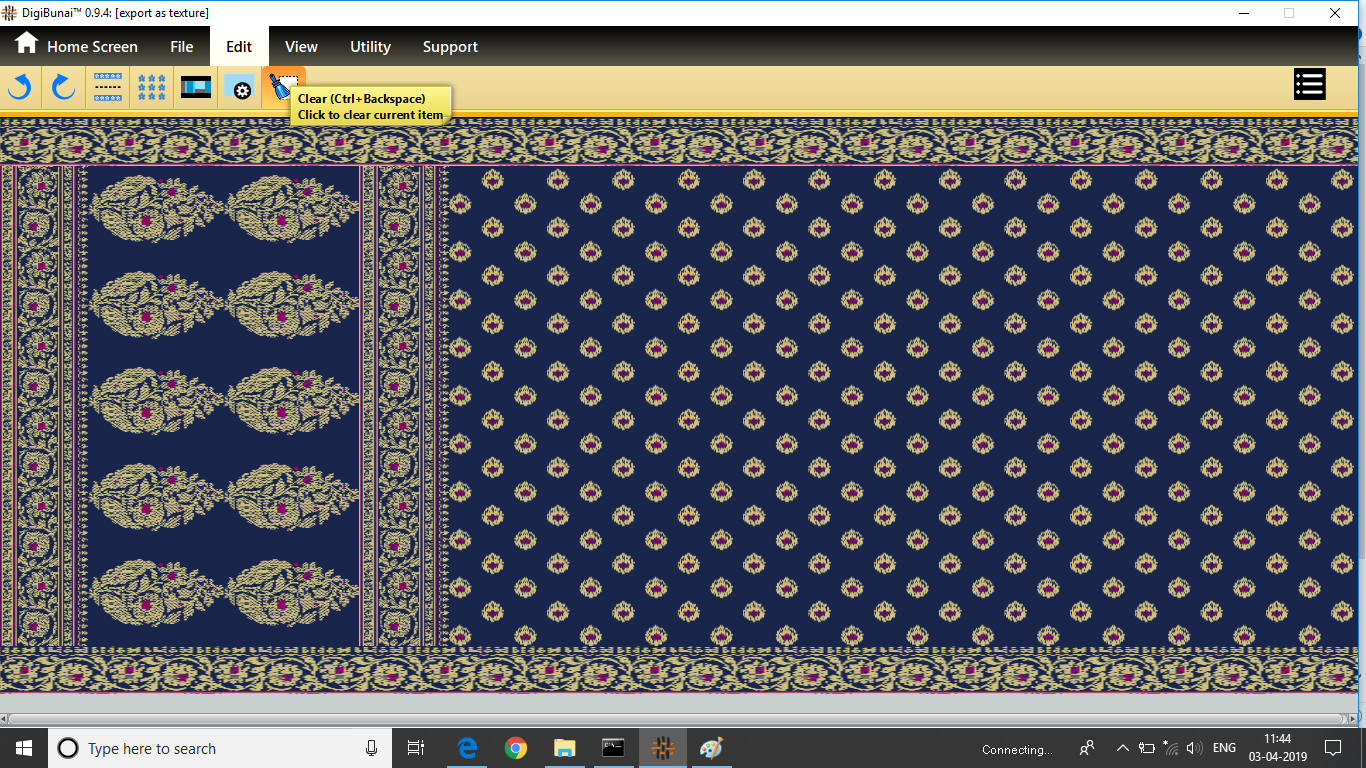Go to Home Screen
Image resolution: width=1366 pixels, height=768 pixels.
click(x=77, y=46)
